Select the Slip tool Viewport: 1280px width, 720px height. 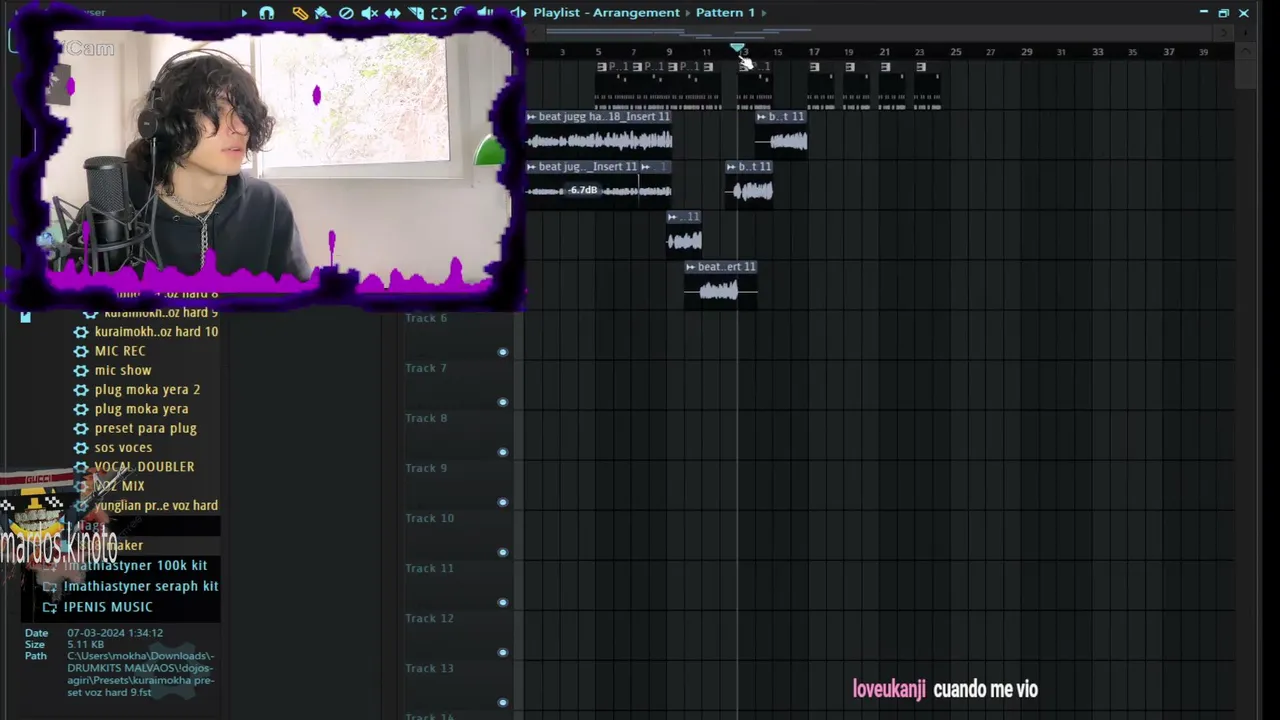coord(392,13)
